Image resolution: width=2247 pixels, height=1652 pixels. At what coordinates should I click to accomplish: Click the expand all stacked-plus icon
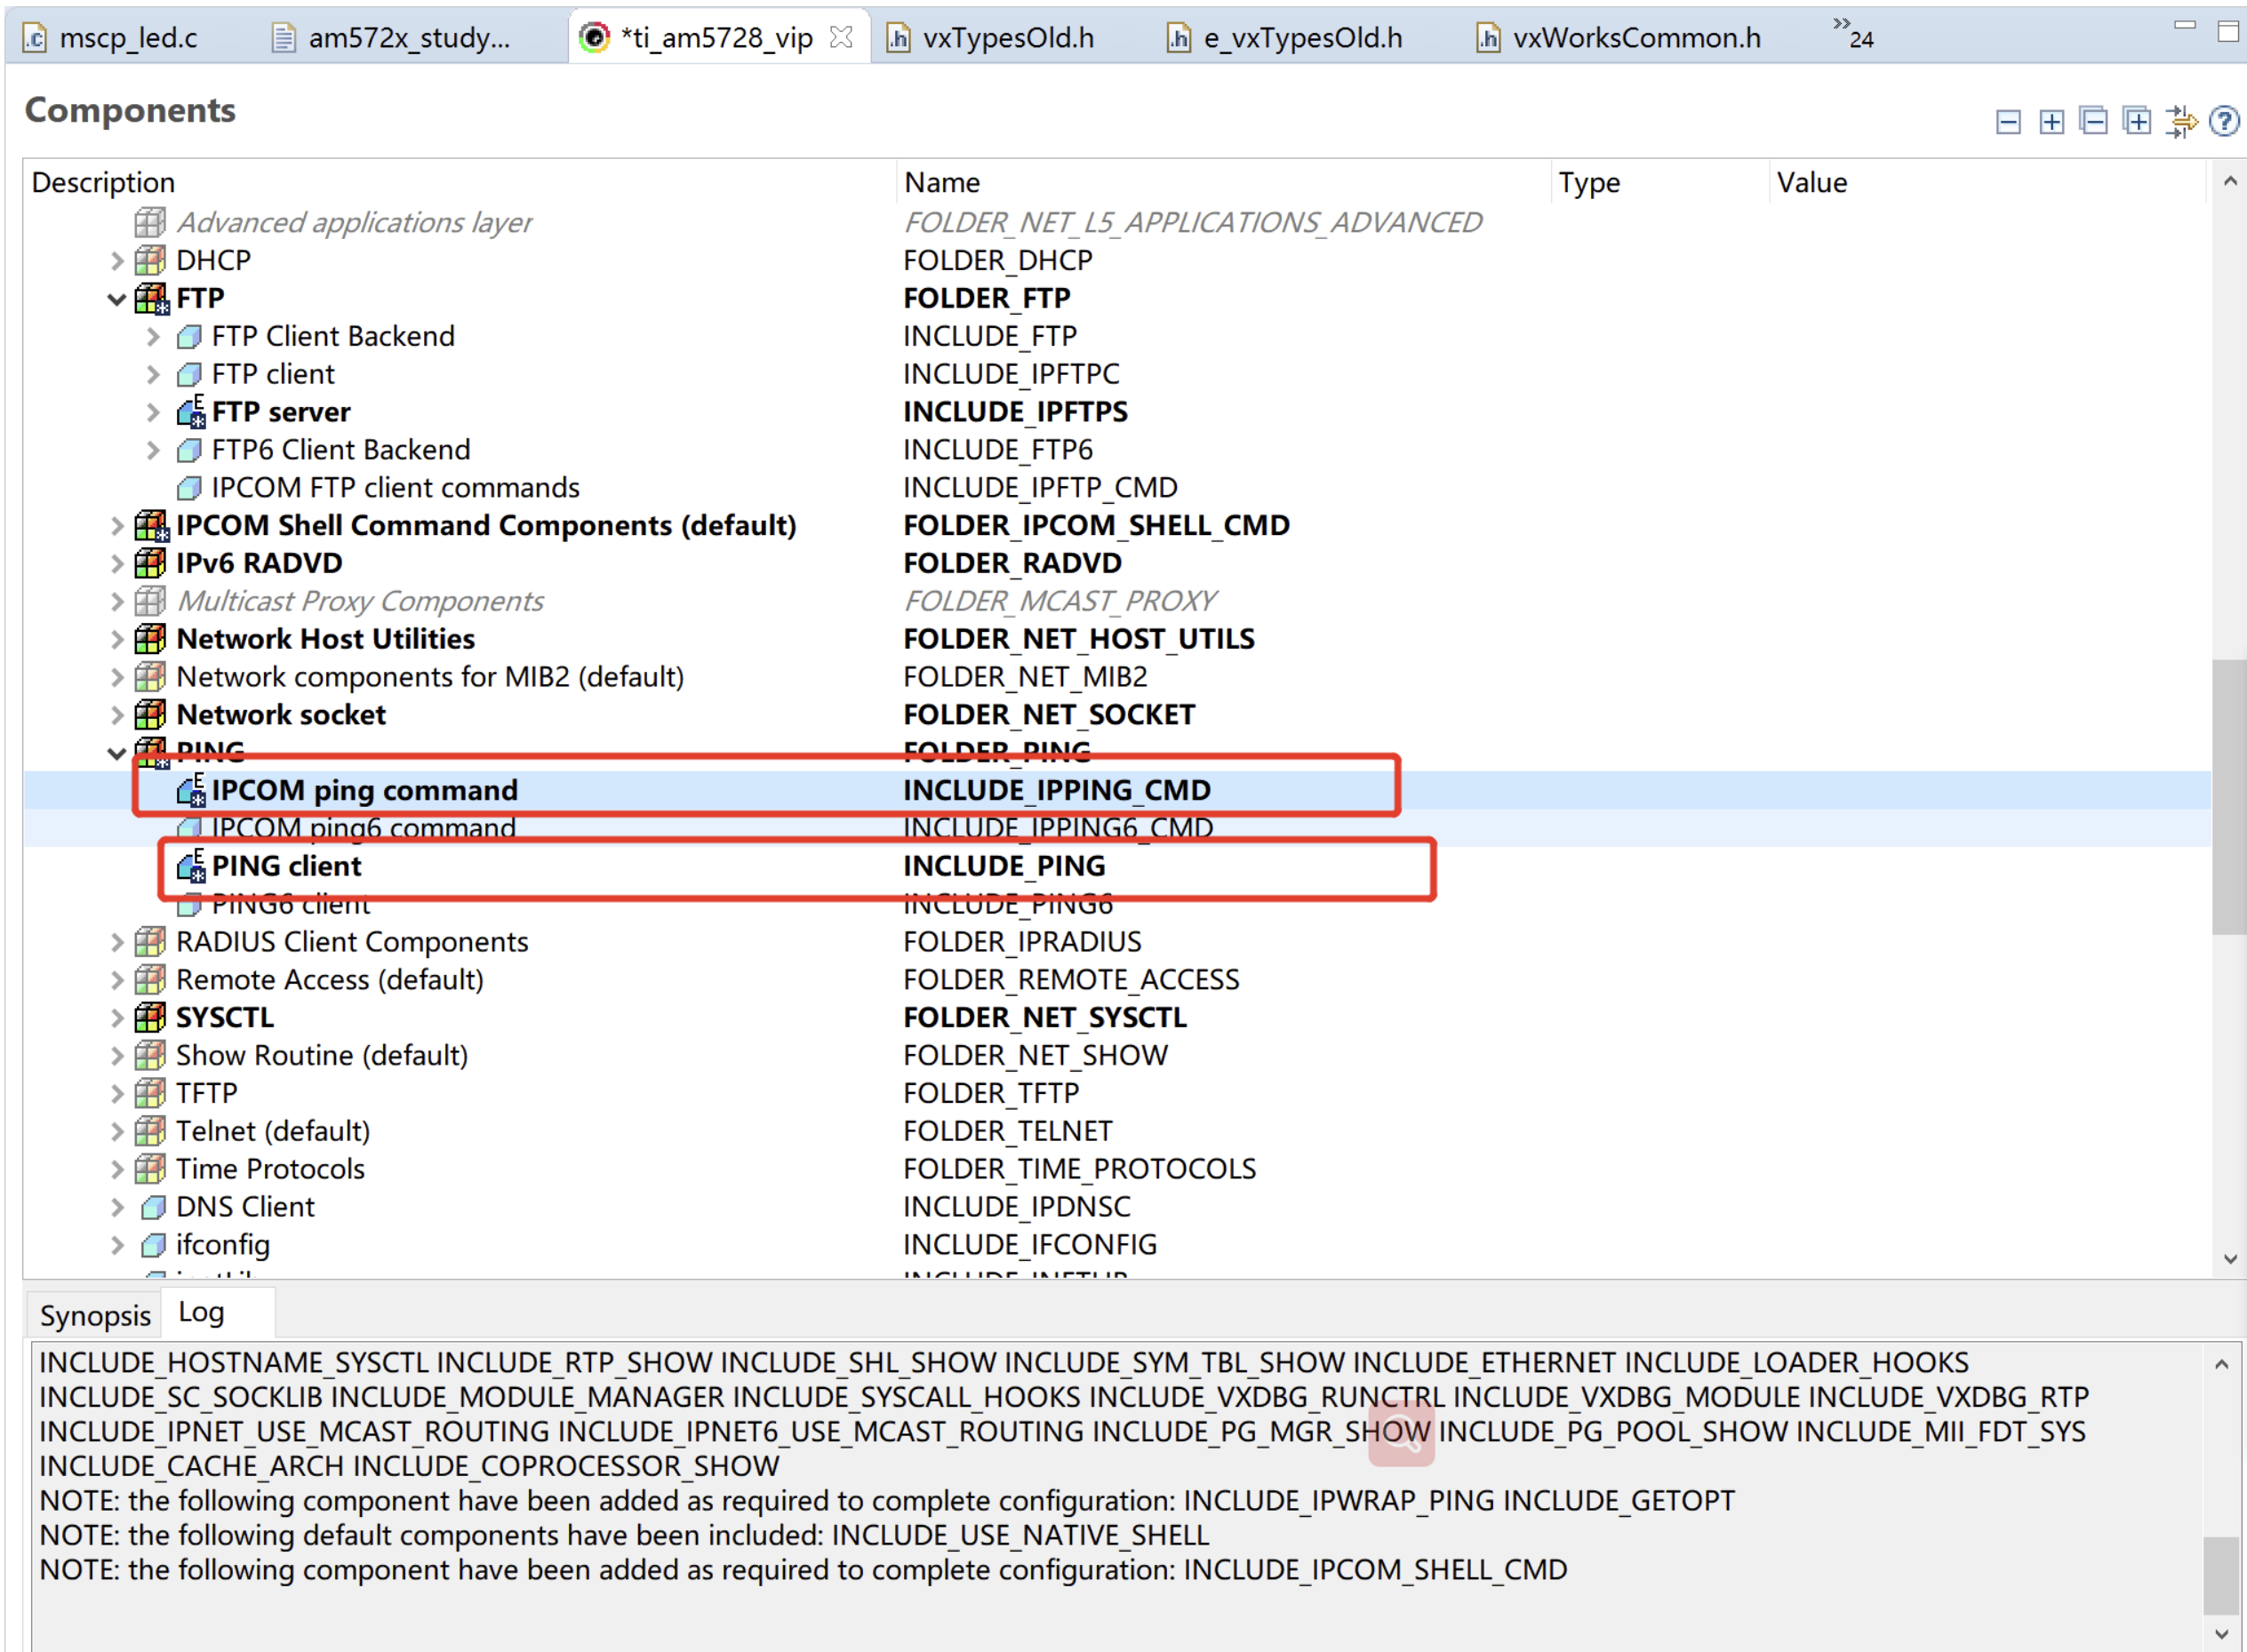pyautogui.click(x=2137, y=121)
